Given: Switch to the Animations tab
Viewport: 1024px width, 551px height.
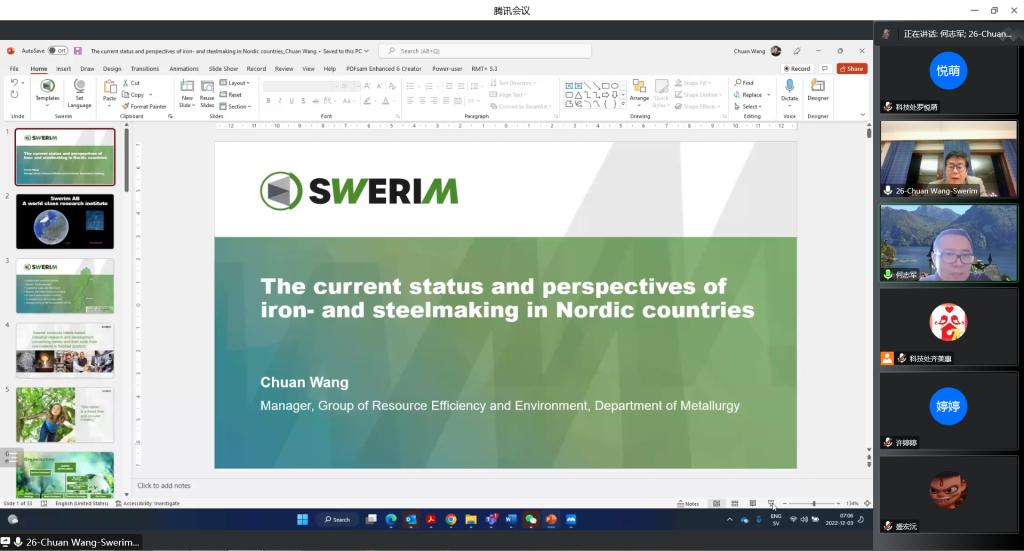Looking at the screenshot, I should coord(184,69).
